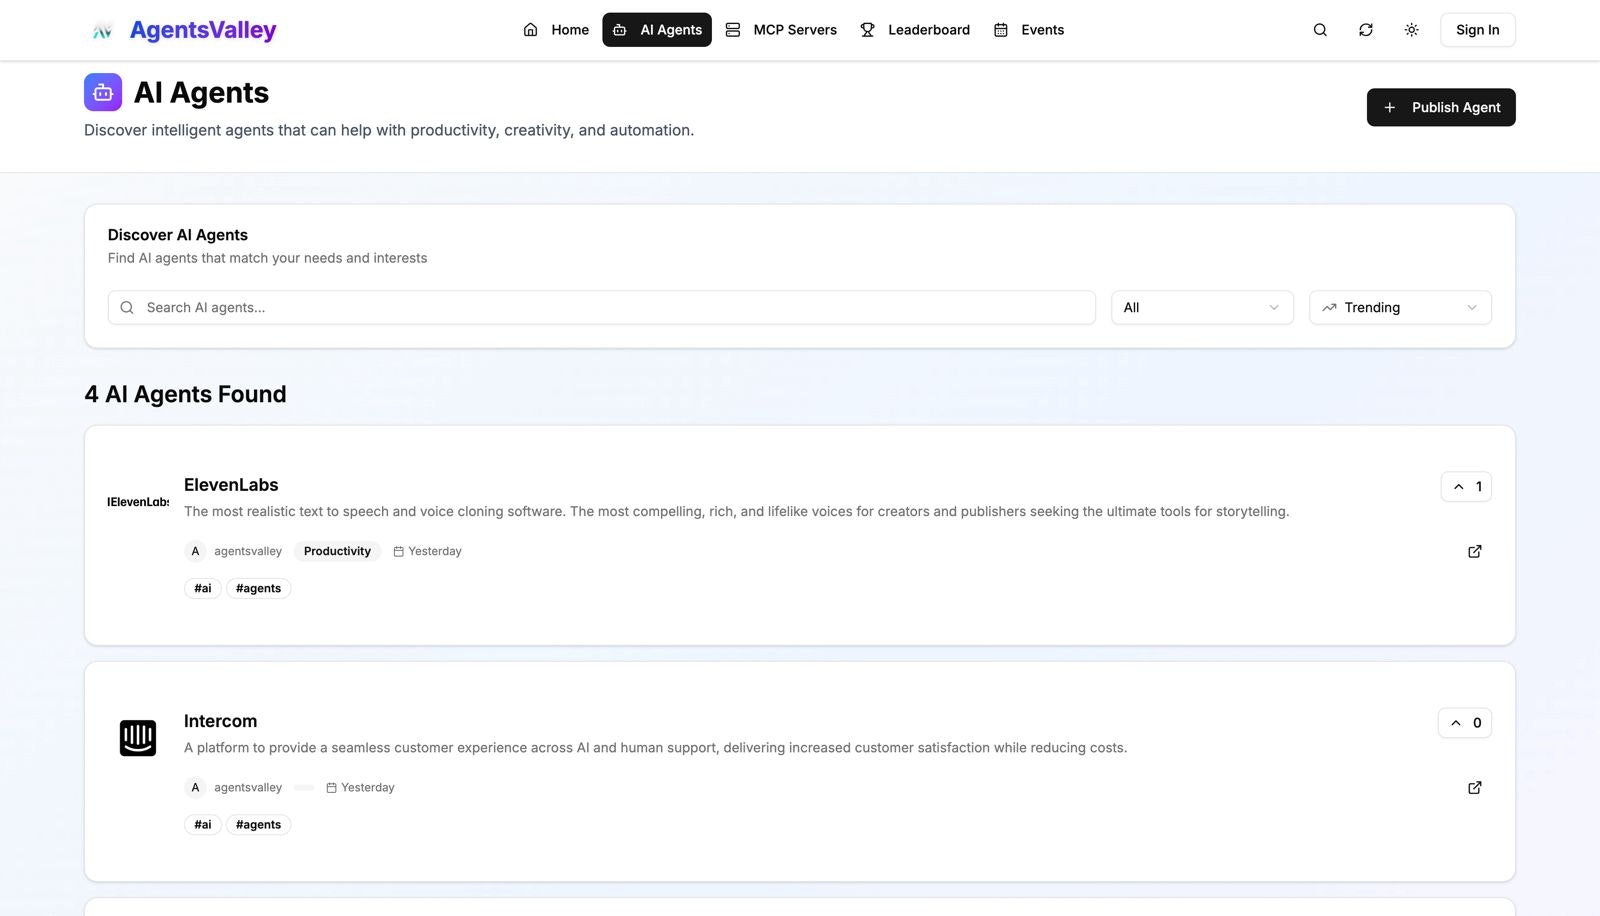Screen dimensions: 1600x916
Task: Click the ElevenLabs description text
Action: click(x=737, y=511)
